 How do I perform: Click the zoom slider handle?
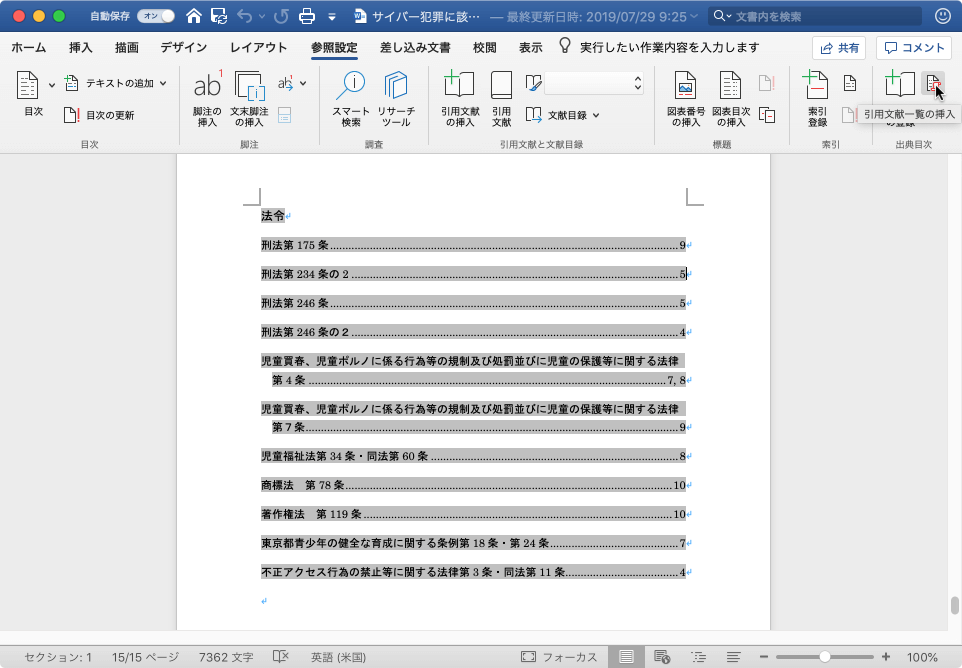click(825, 657)
